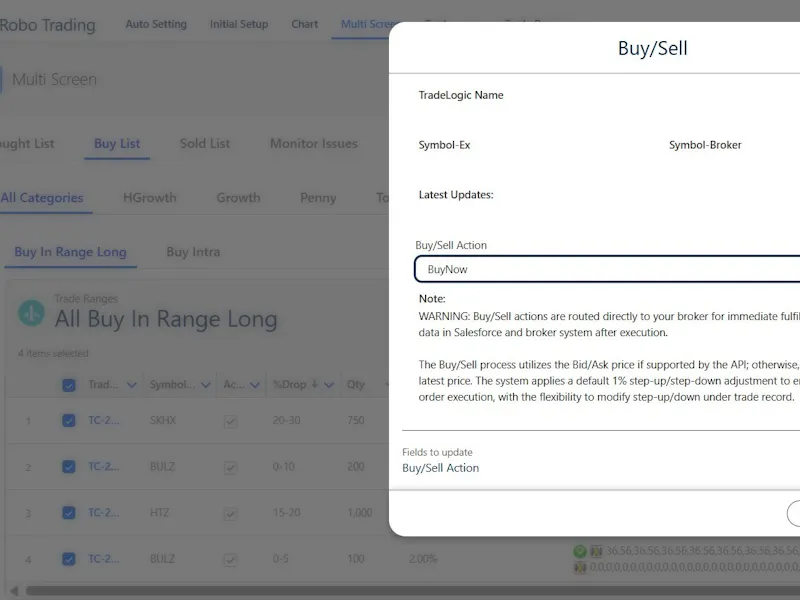Open the Ac... column dropdown chevron
Screen dimensions: 800x600
pyautogui.click(x=255, y=385)
